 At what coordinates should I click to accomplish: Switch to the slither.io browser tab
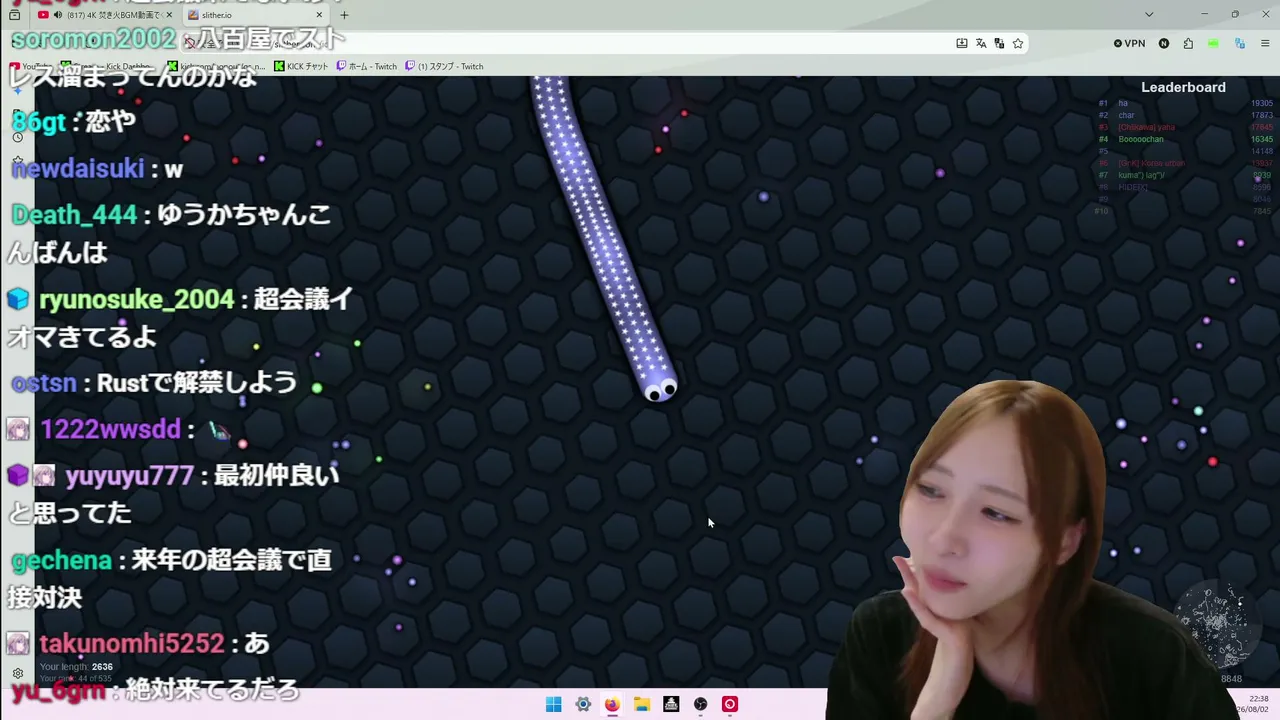(256, 15)
